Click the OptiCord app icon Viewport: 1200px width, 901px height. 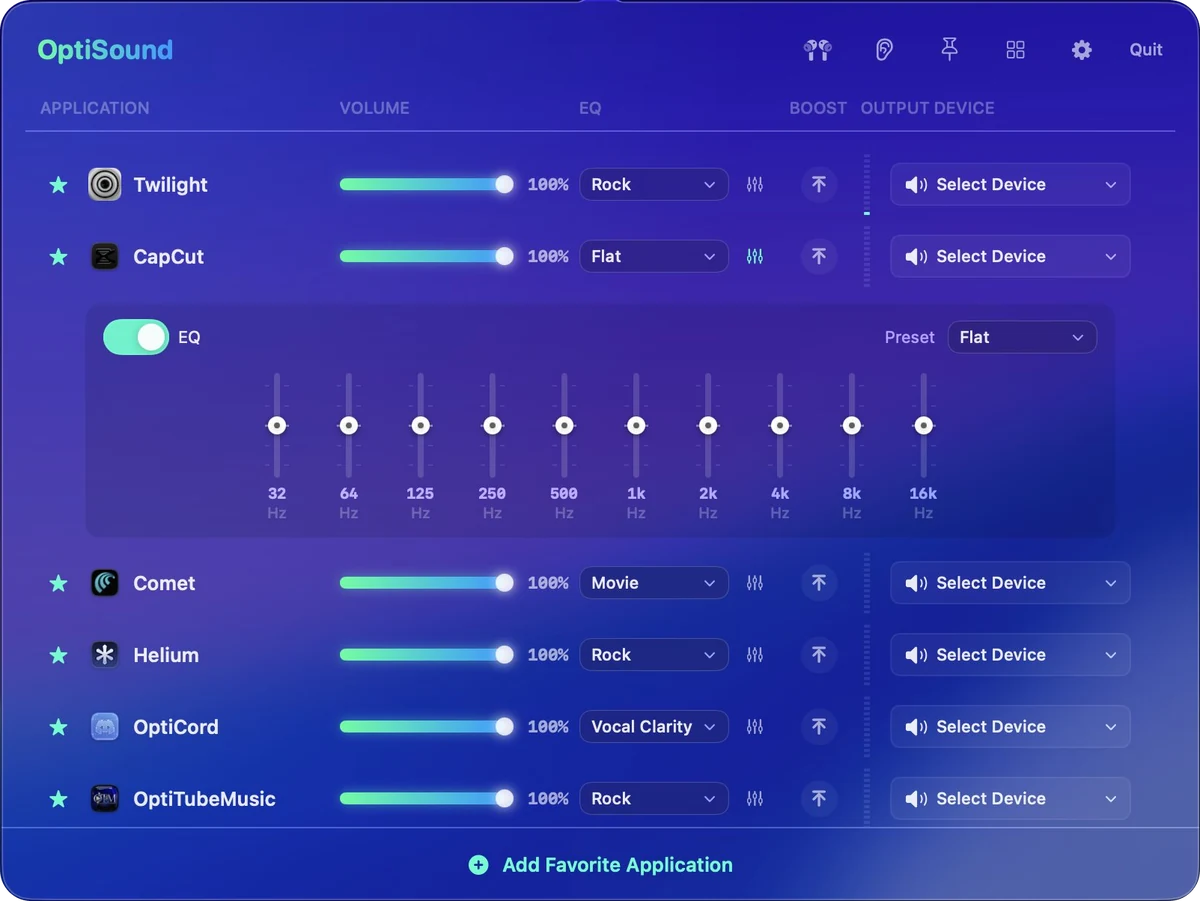(x=105, y=727)
